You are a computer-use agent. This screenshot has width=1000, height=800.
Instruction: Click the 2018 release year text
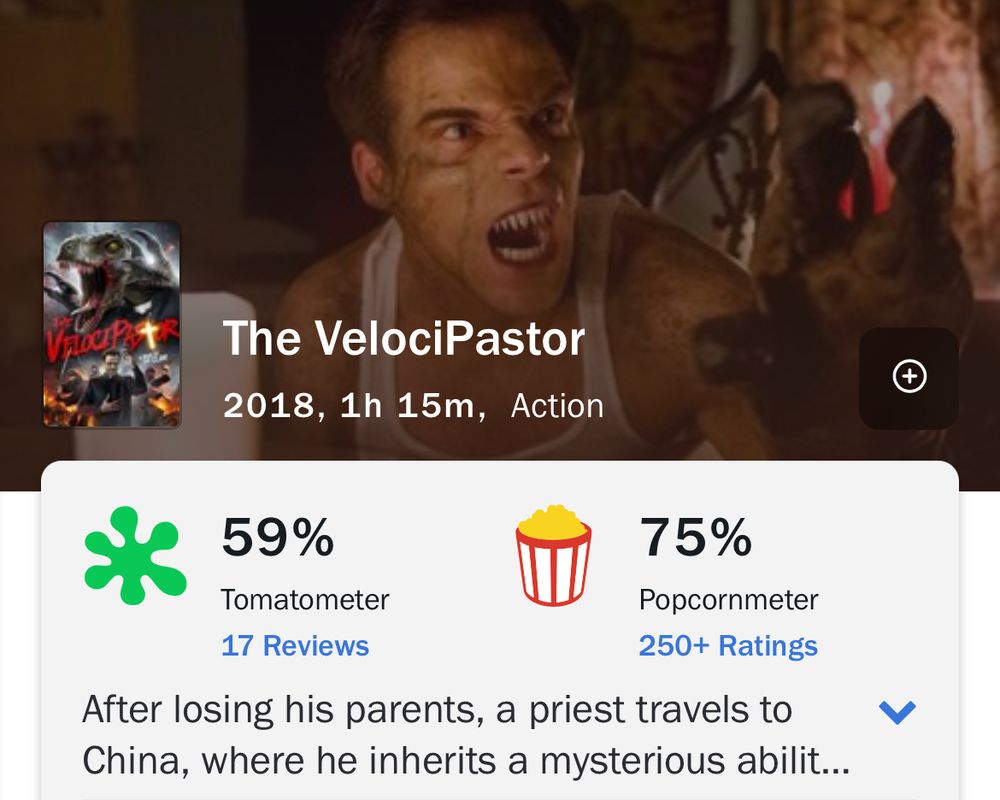pyautogui.click(x=263, y=406)
